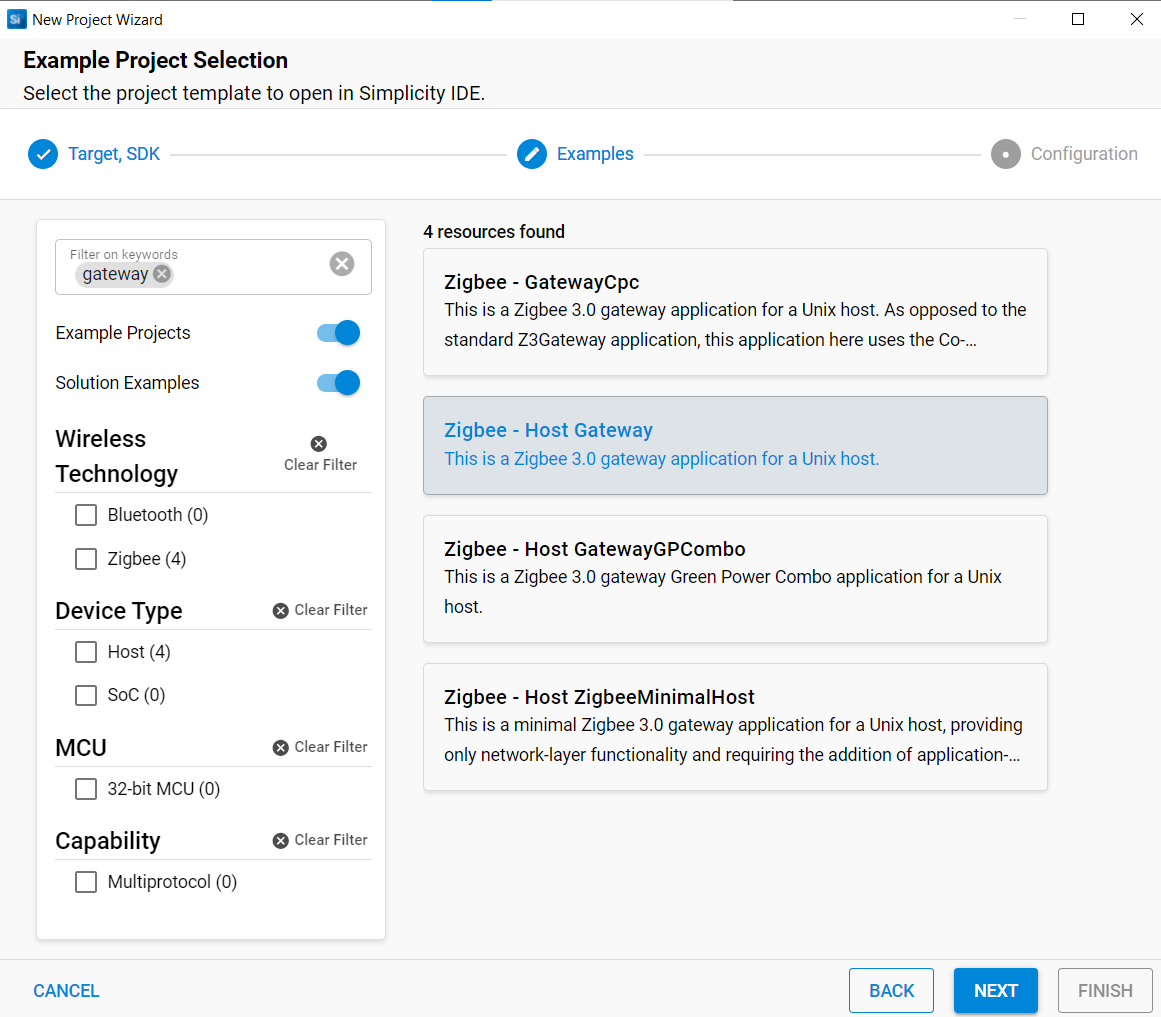1161x1017 pixels.
Task: Click the CANCEL link
Action: click(x=66, y=991)
